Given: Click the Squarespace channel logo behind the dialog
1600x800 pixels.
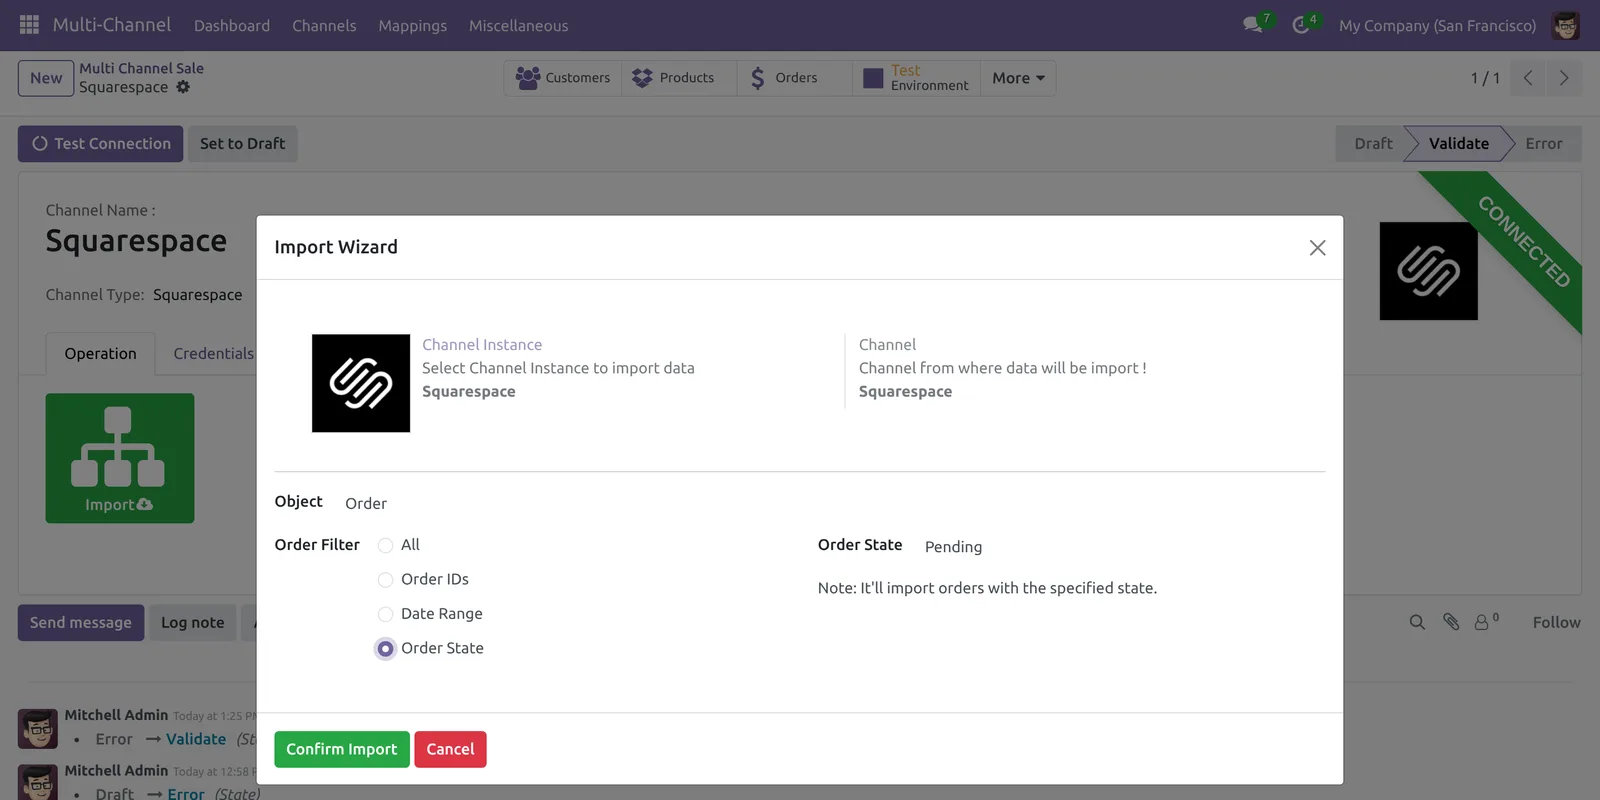Looking at the screenshot, I should [x=1428, y=271].
